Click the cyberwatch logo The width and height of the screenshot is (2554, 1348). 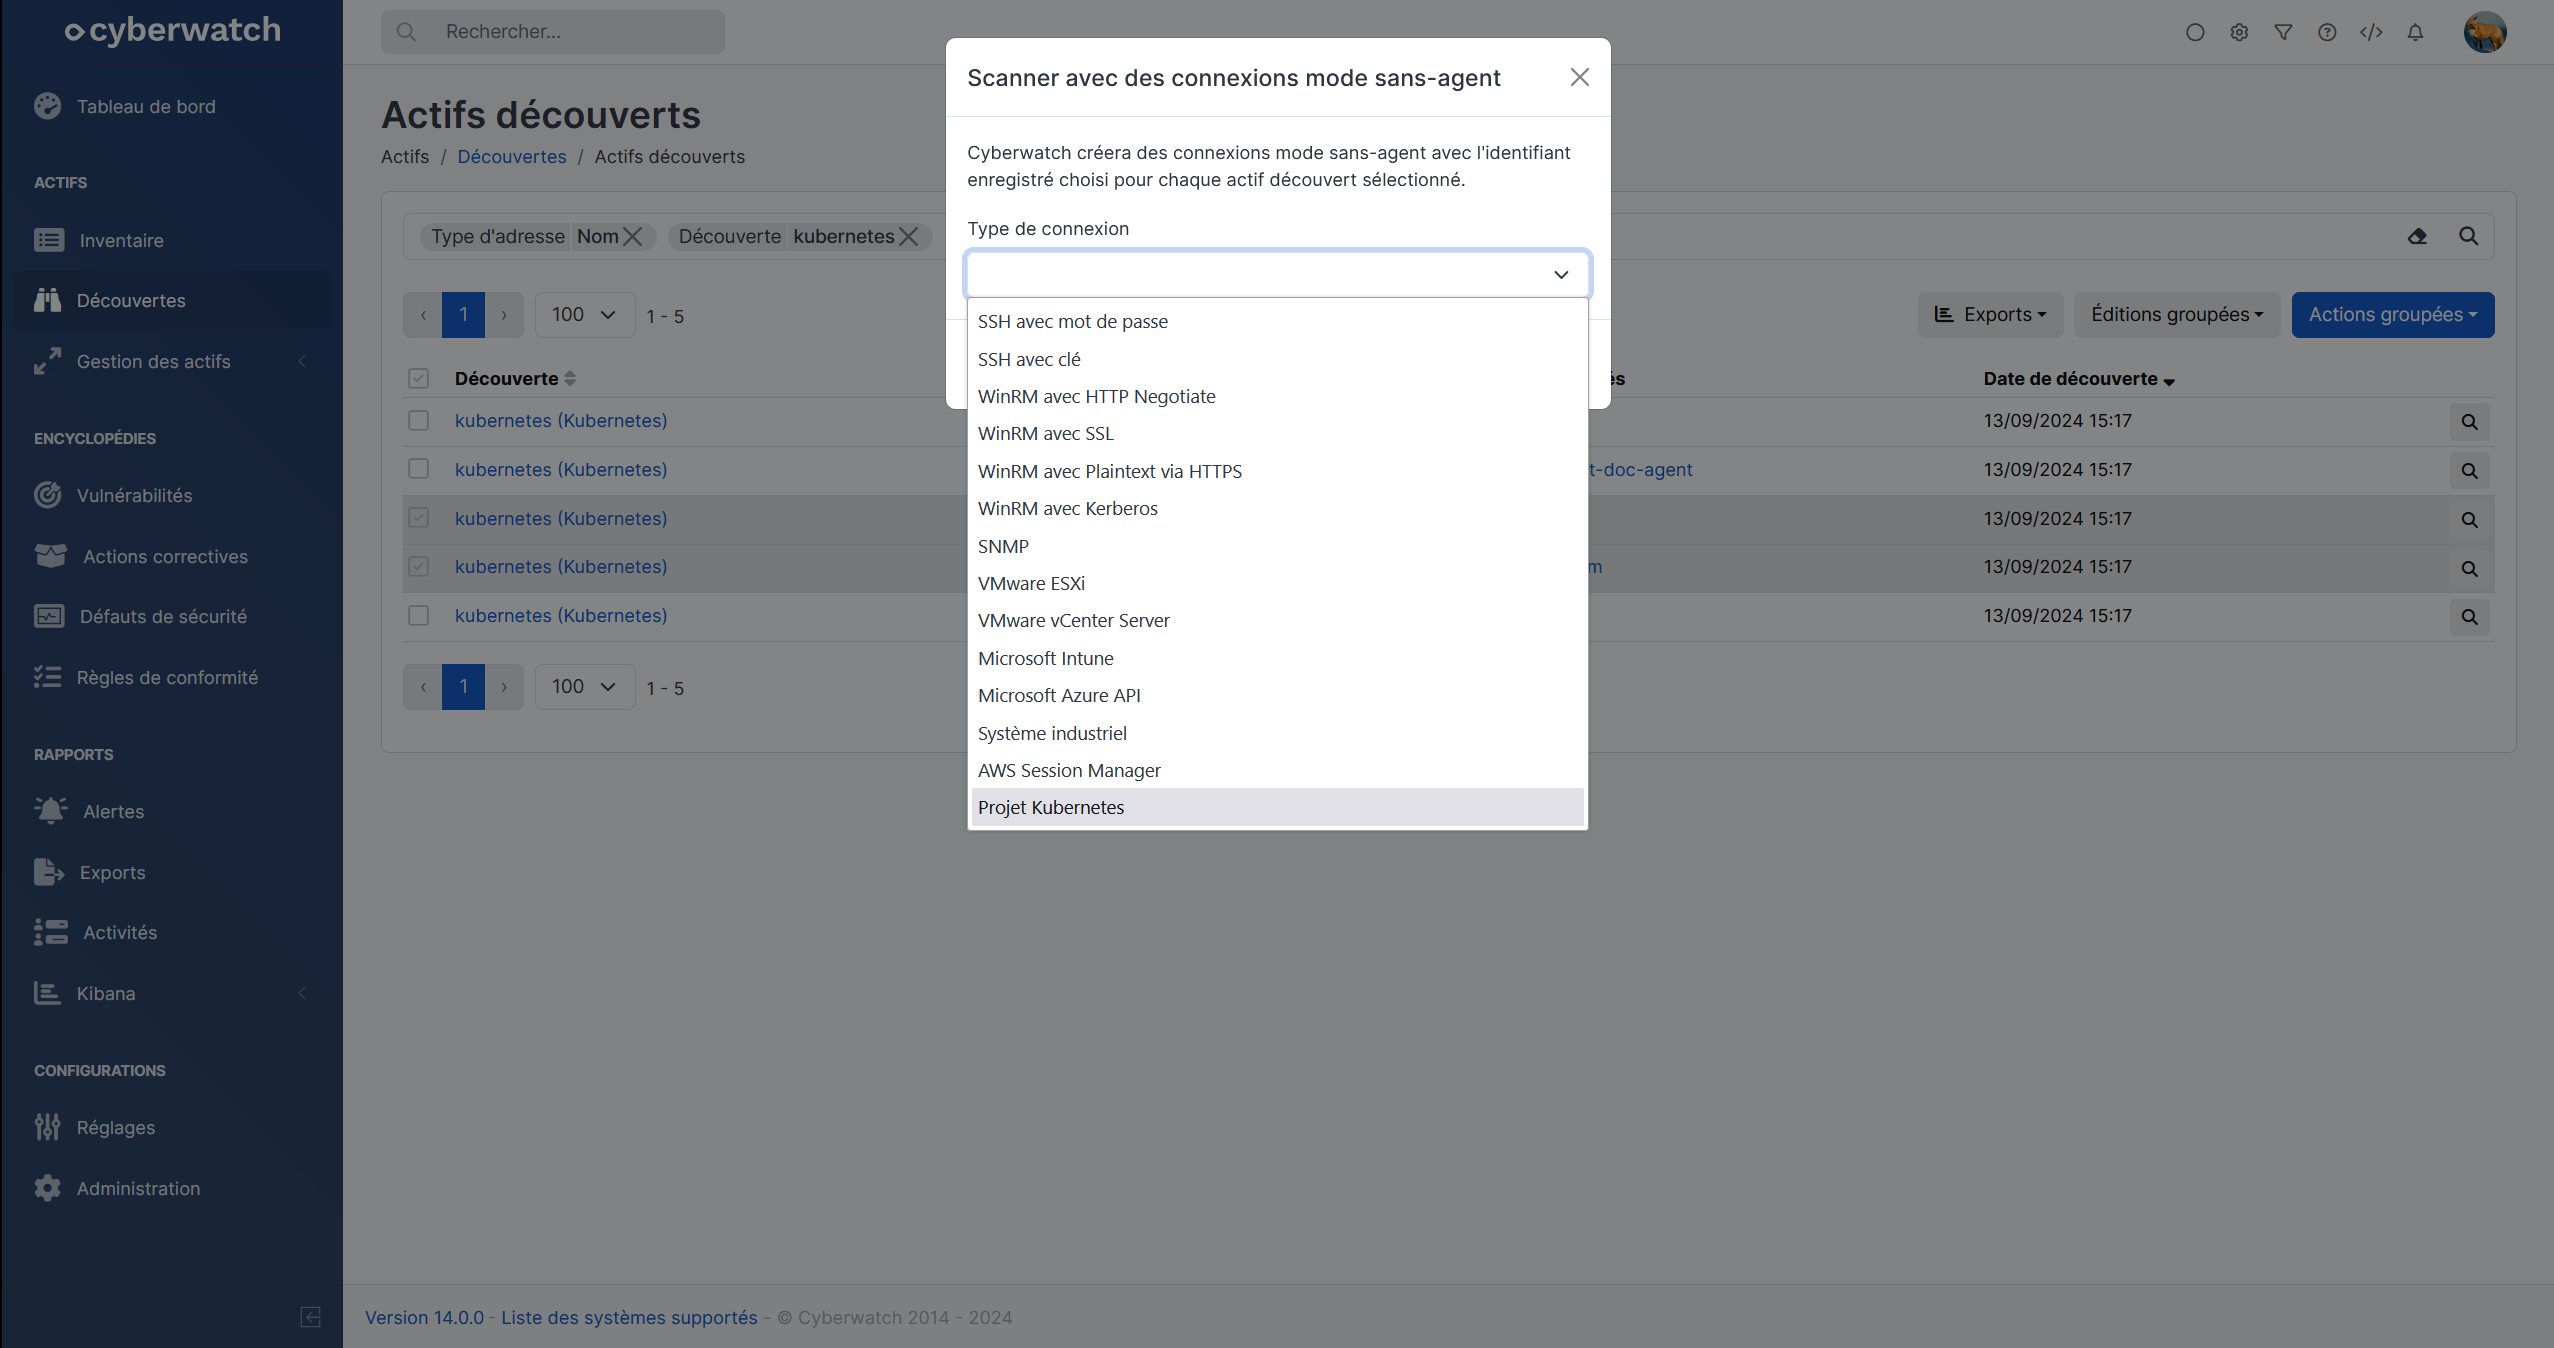pos(172,31)
